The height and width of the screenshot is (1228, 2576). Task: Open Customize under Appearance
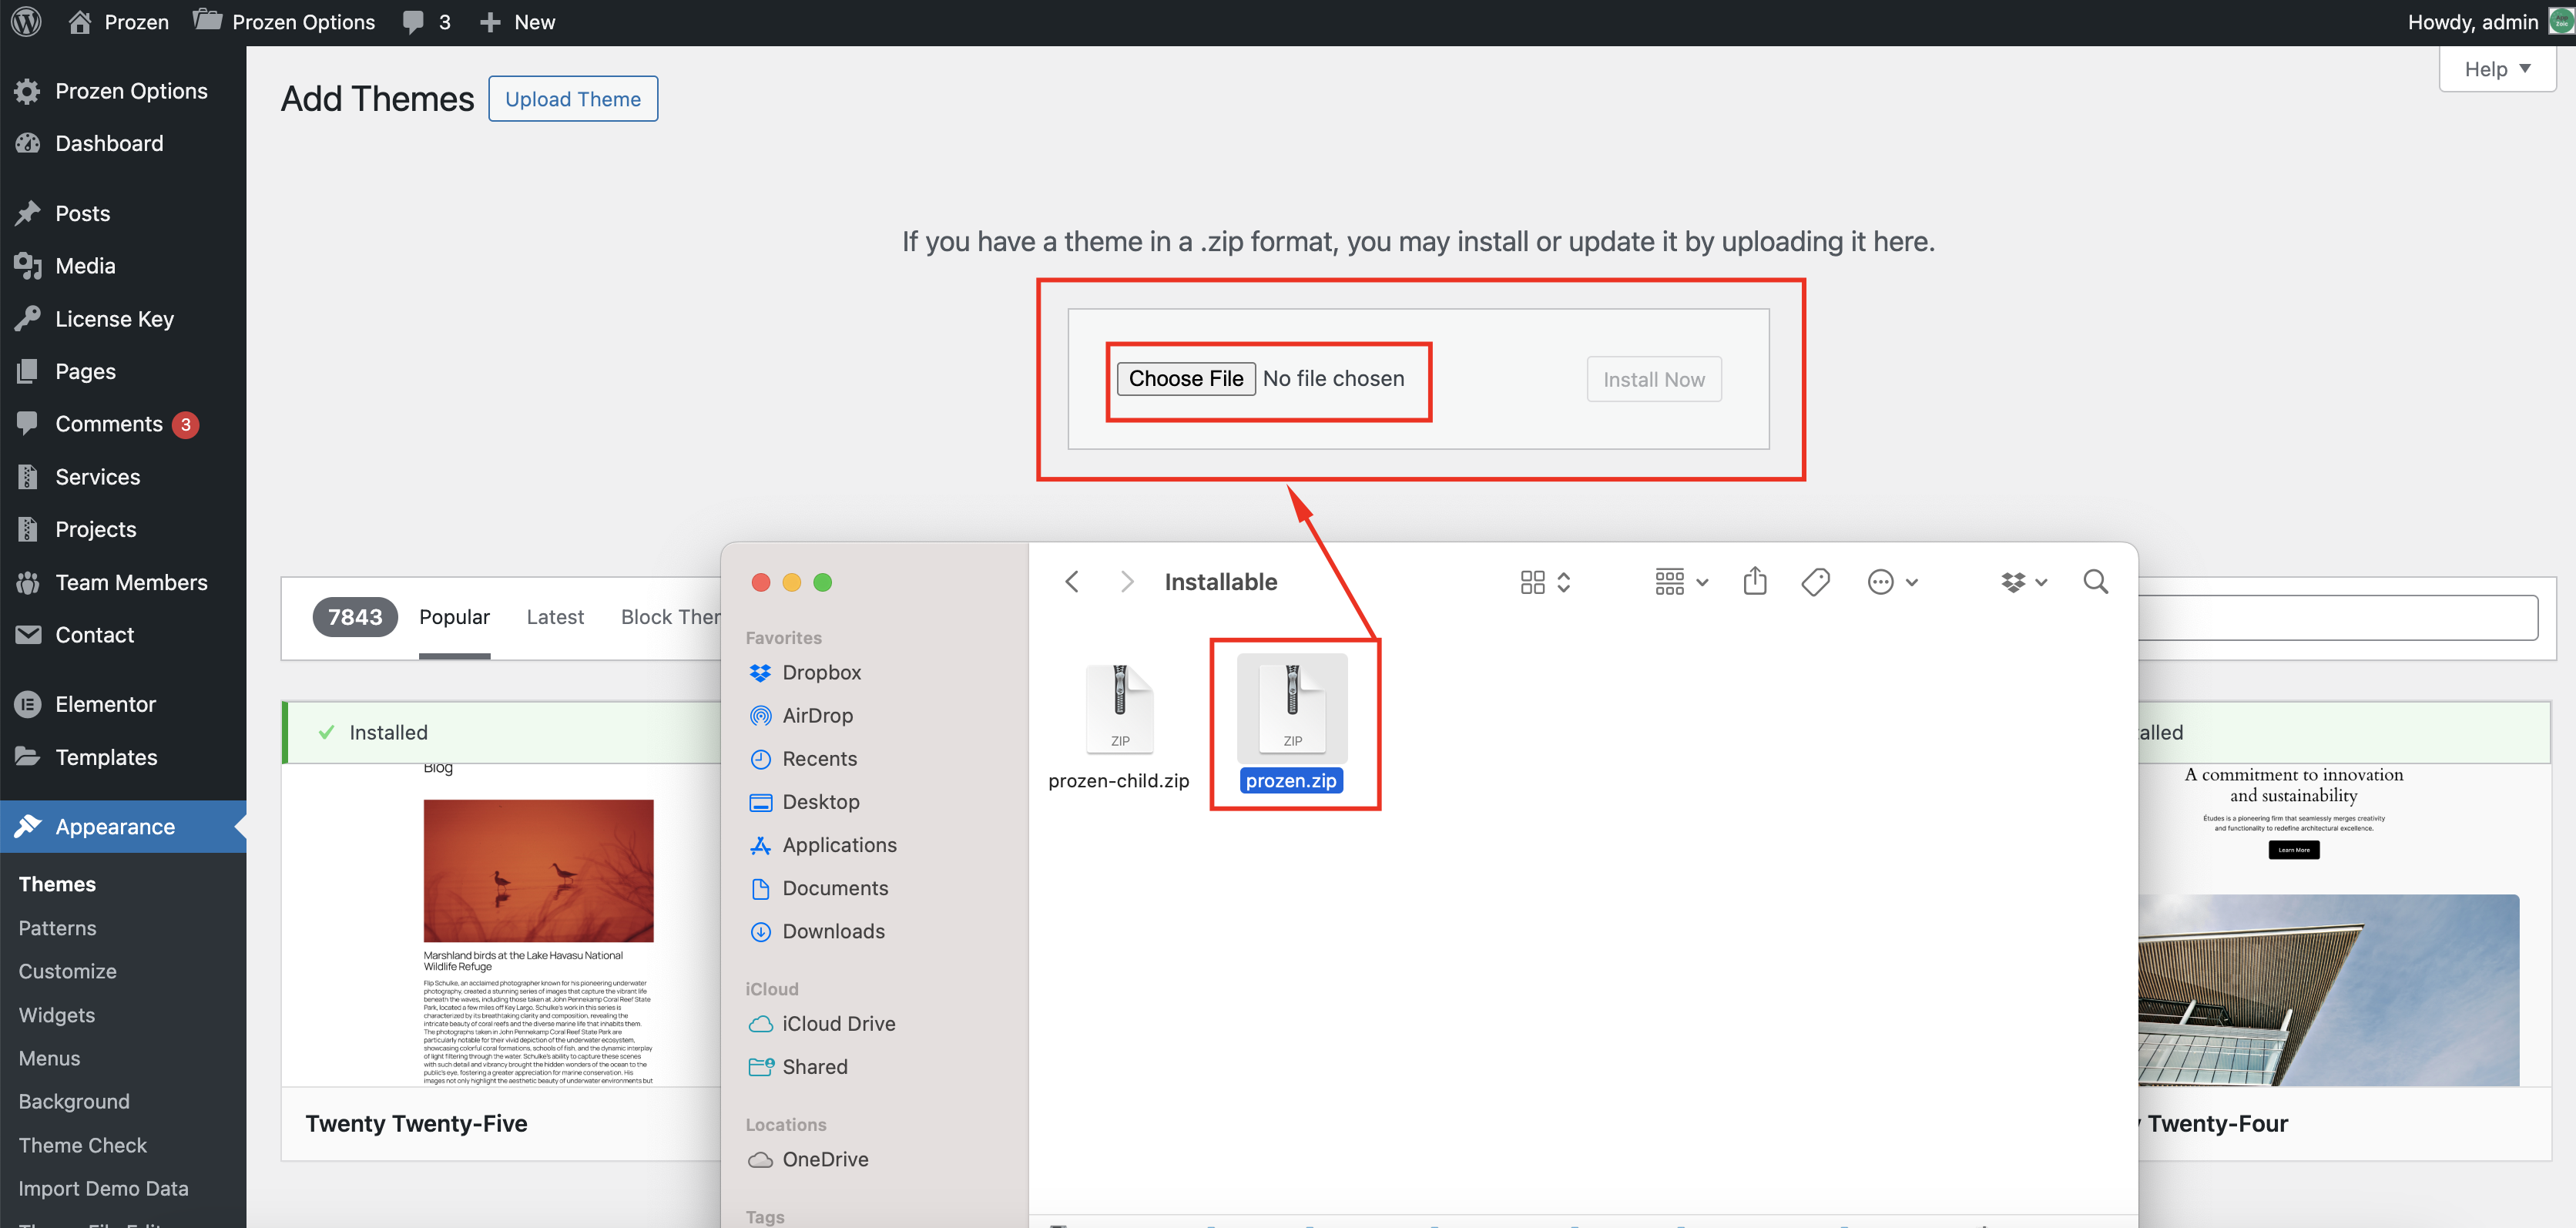(x=67, y=971)
